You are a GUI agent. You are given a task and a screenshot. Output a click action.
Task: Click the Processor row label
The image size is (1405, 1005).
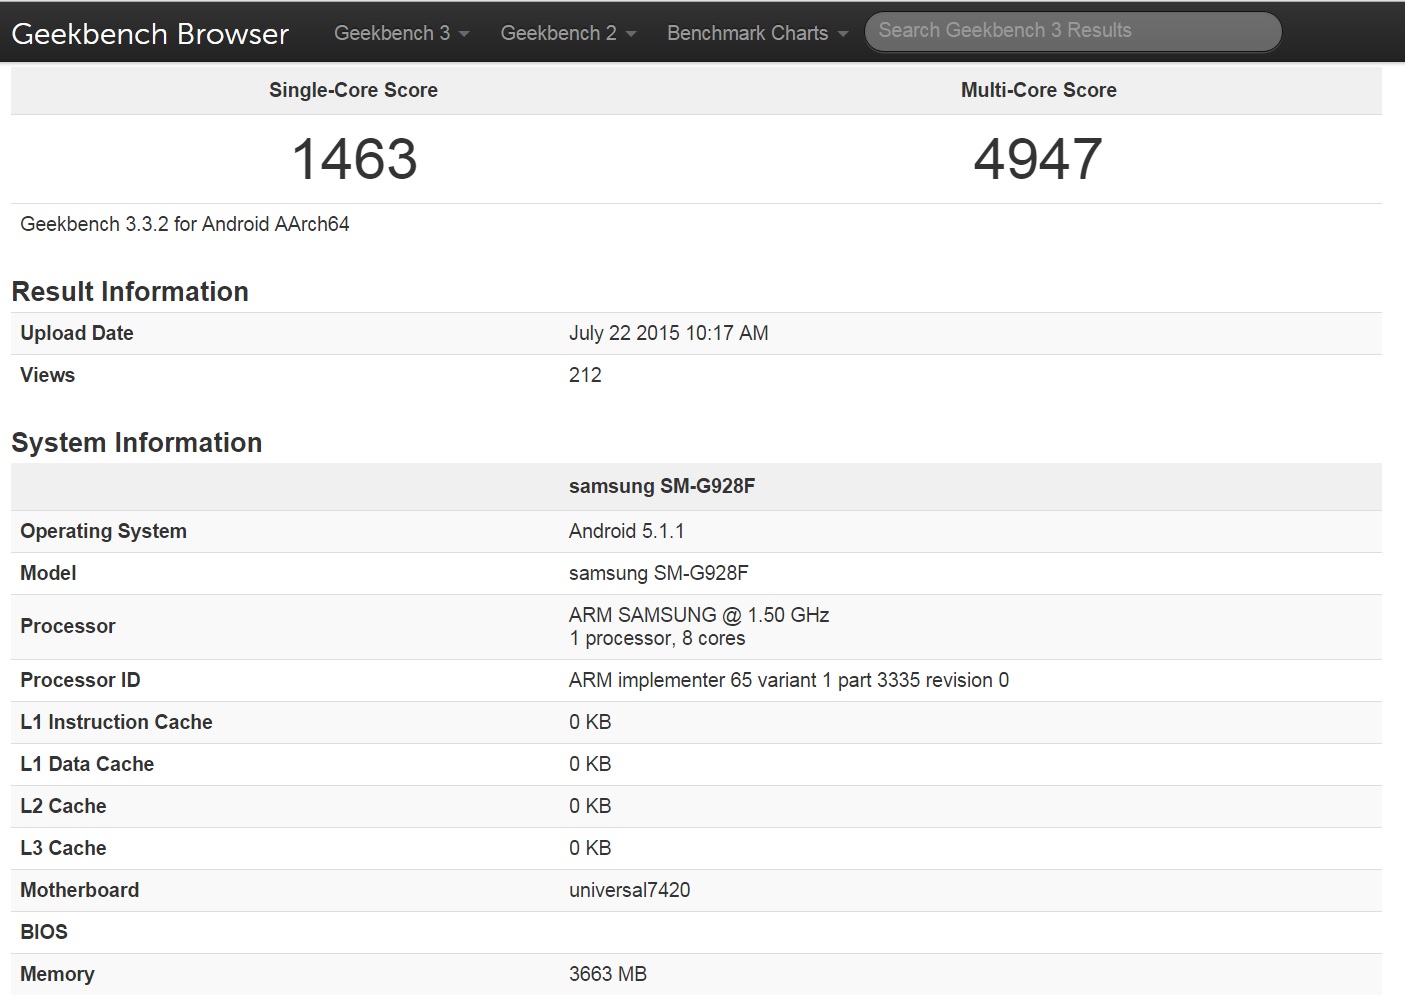pyautogui.click(x=68, y=626)
